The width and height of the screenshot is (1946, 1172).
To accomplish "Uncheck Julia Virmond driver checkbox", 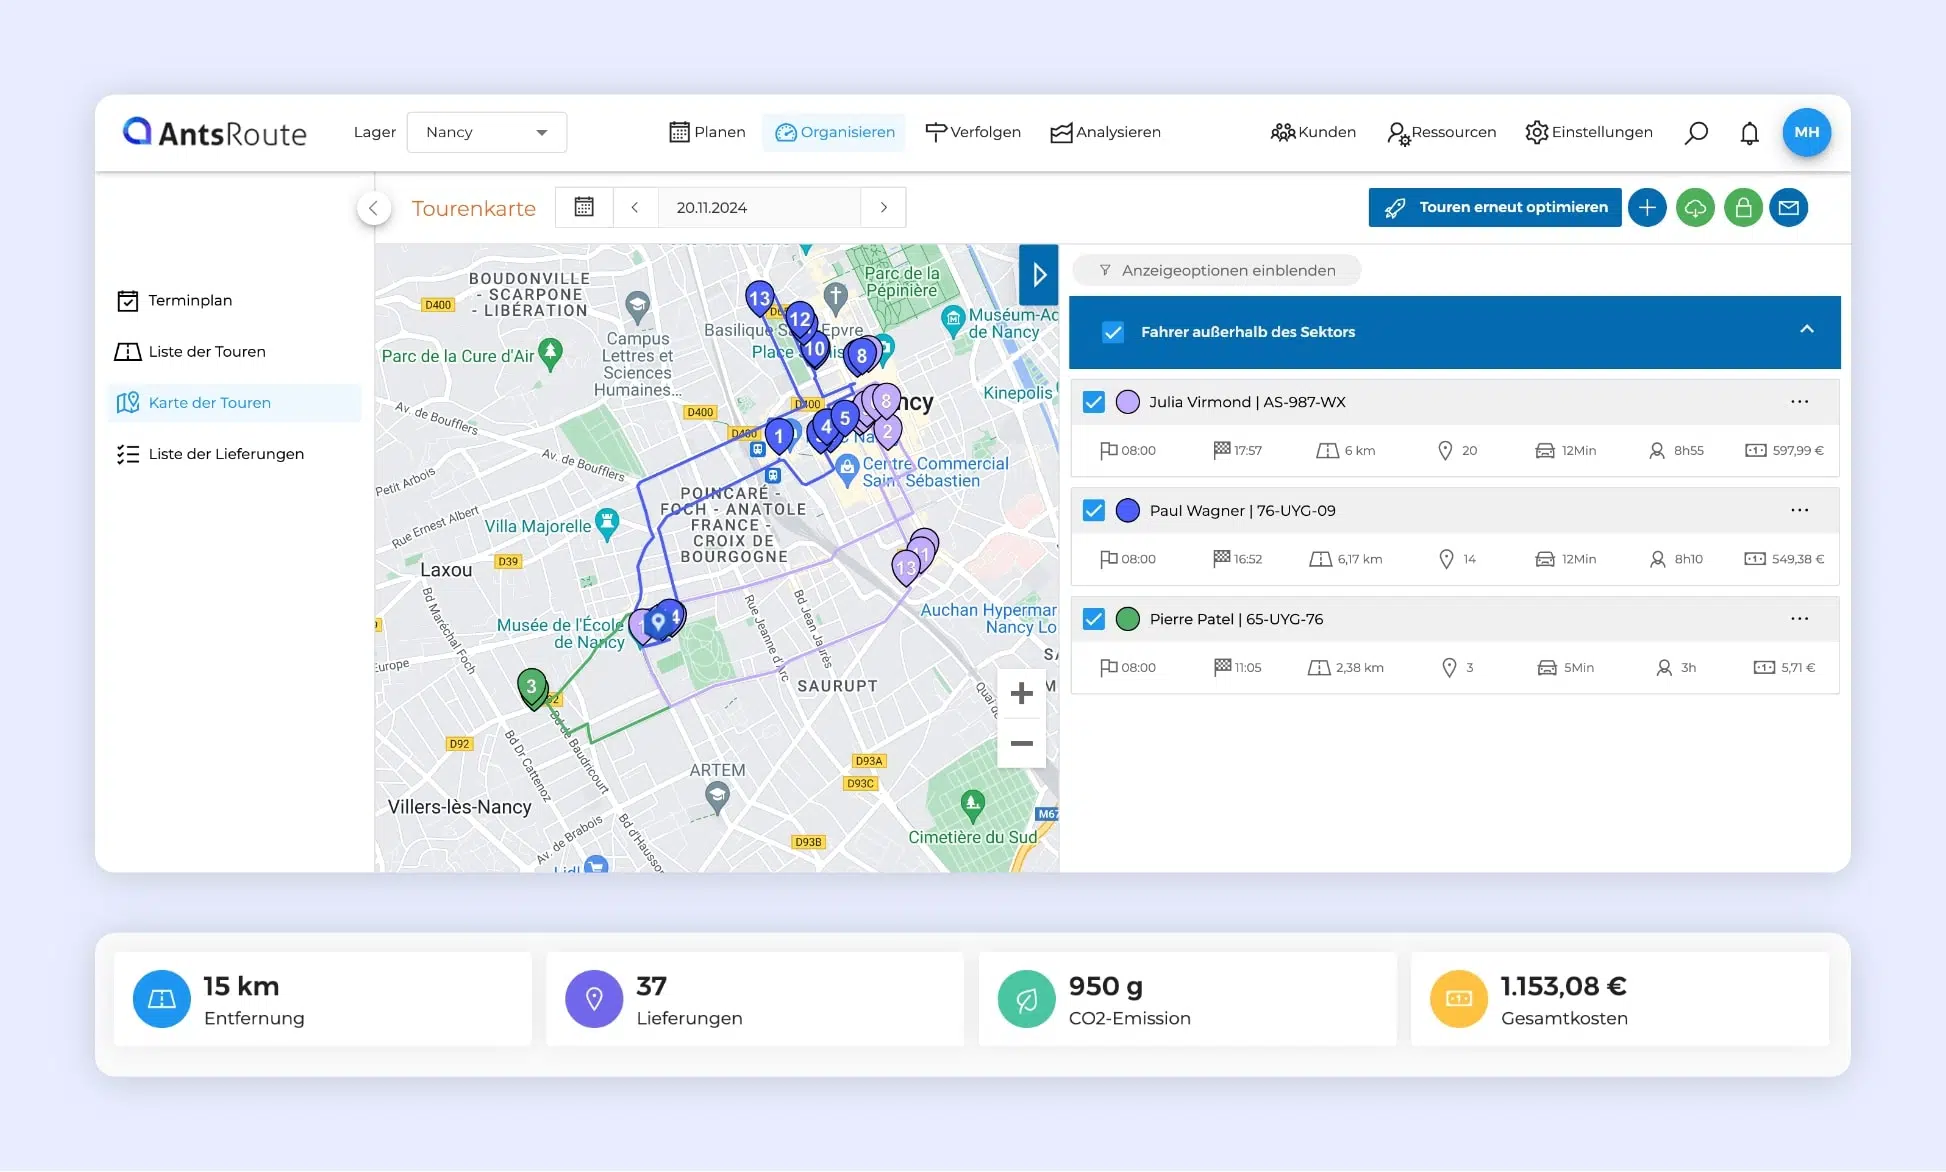I will pos(1094,402).
